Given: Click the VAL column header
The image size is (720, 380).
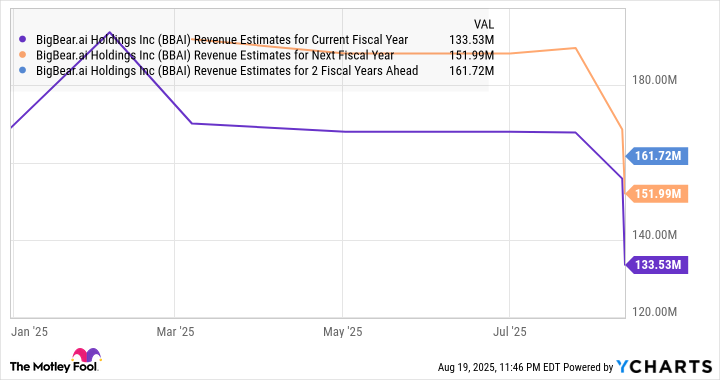Looking at the screenshot, I should [484, 24].
